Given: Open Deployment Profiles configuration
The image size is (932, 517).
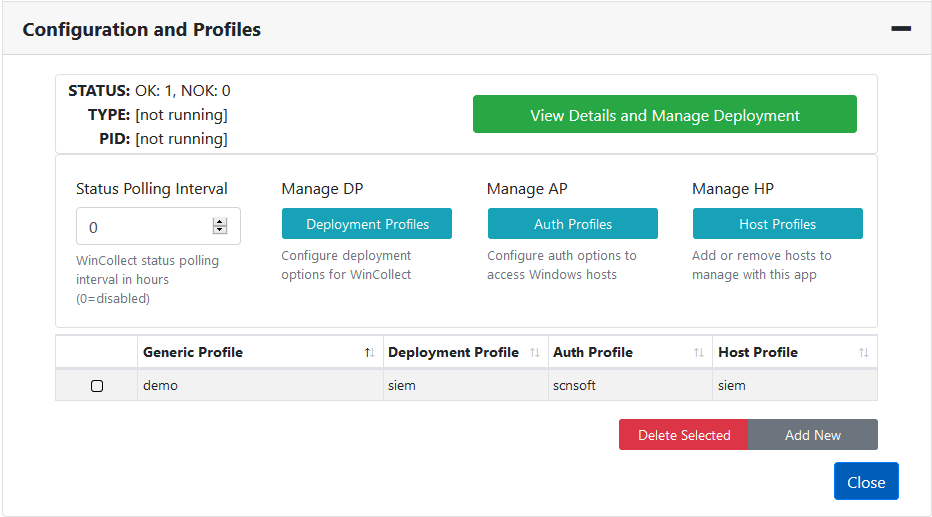Looking at the screenshot, I should [367, 224].
